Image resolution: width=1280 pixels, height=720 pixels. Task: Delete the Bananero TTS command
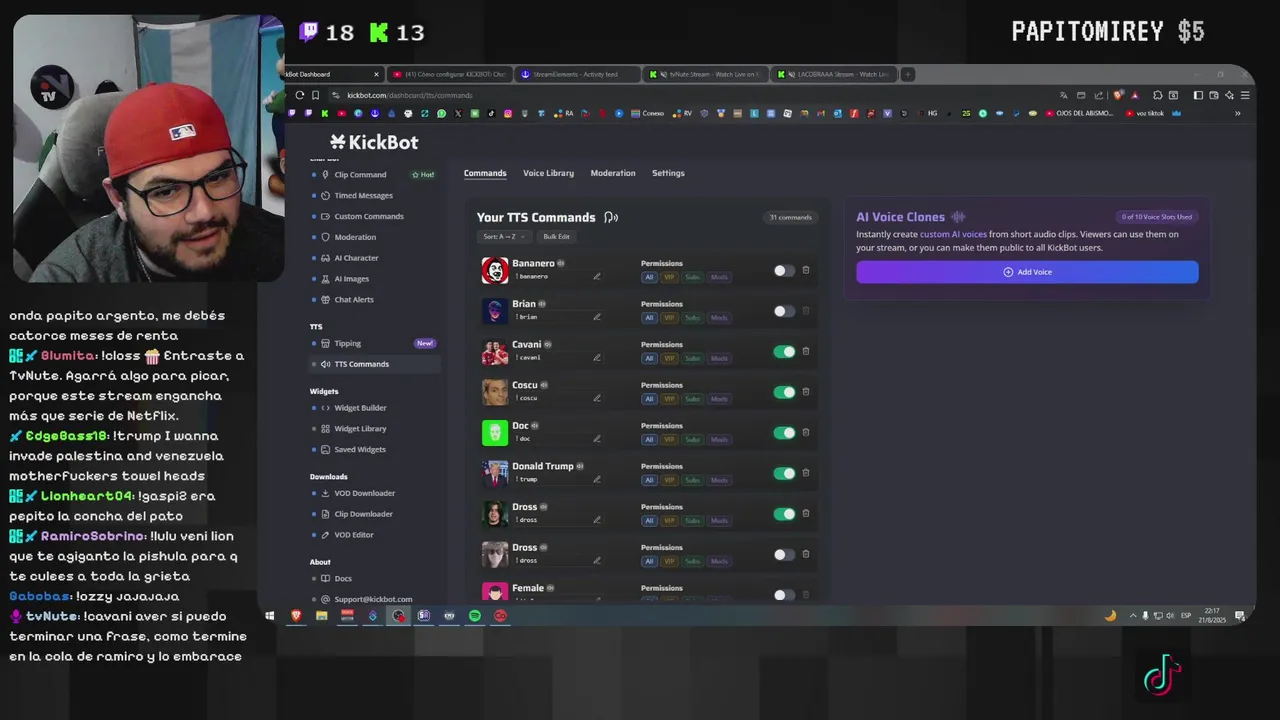coord(806,270)
